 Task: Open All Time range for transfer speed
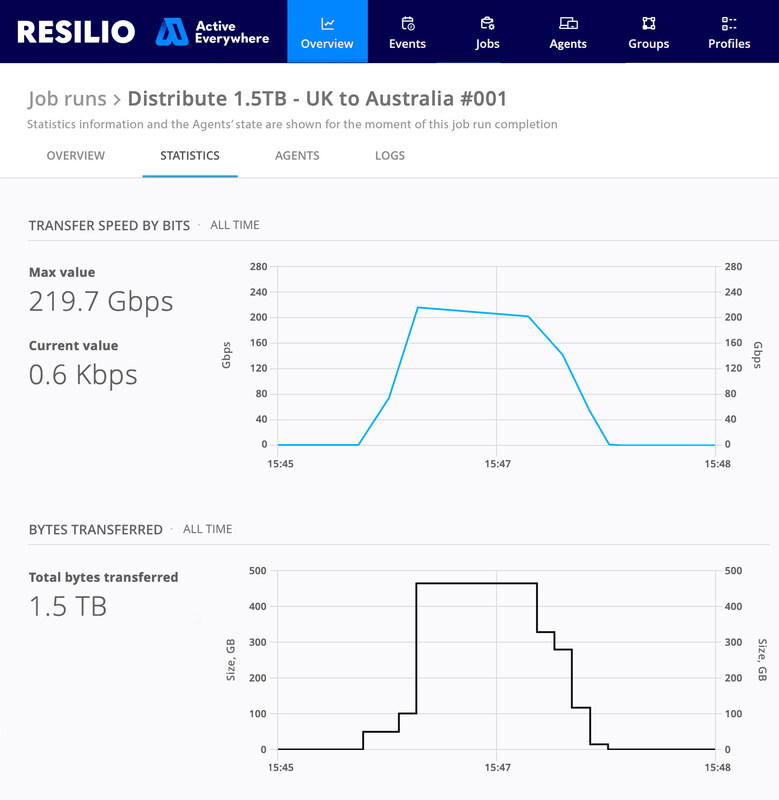coord(235,225)
